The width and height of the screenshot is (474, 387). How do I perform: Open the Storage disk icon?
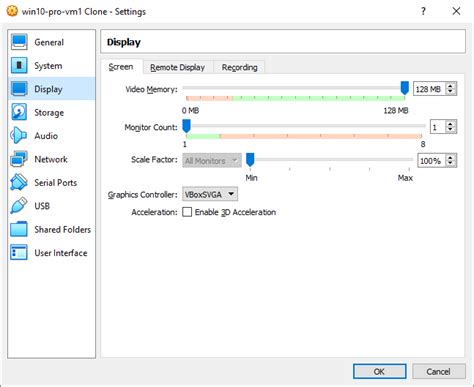click(19, 112)
